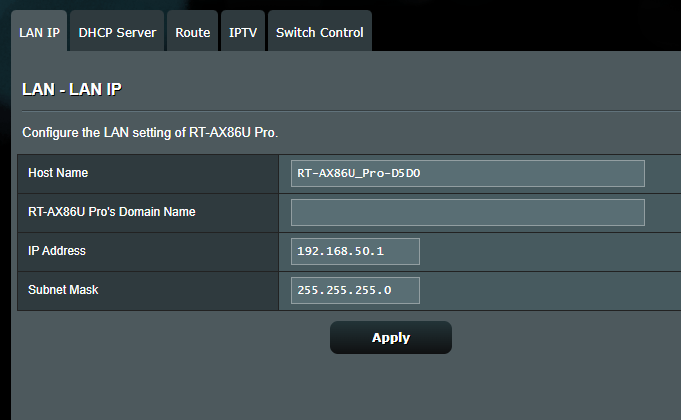
Task: Click the 'Configure the LAN setting' description text
Action: [x=150, y=132]
